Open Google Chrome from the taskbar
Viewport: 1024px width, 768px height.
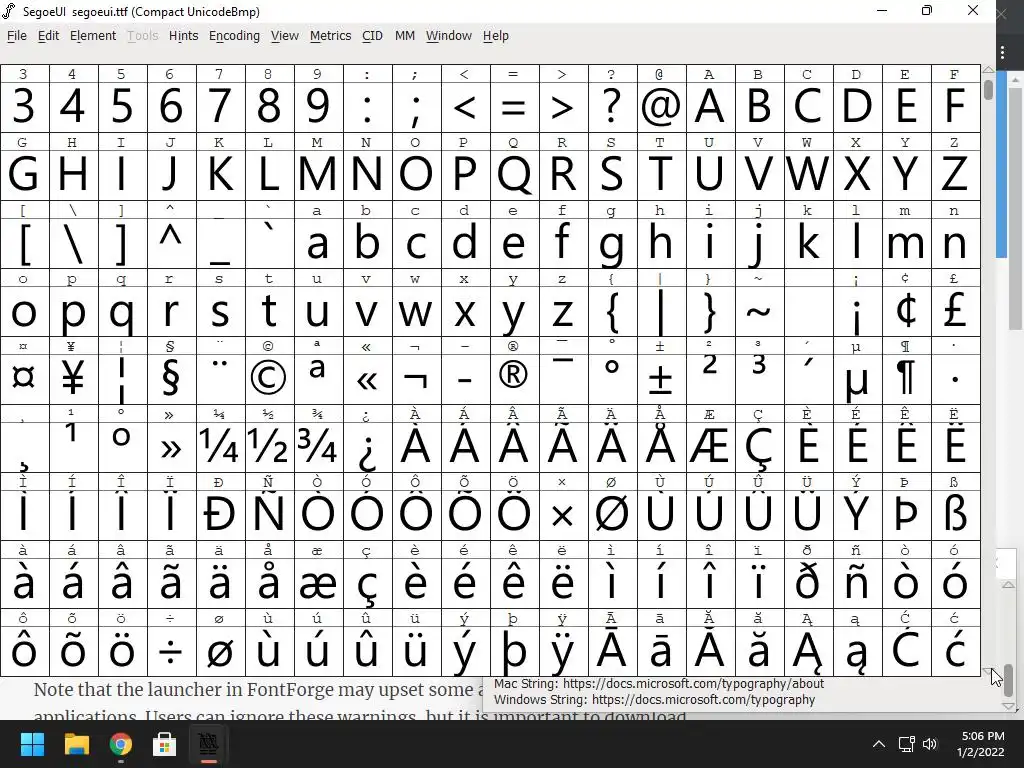[120, 744]
